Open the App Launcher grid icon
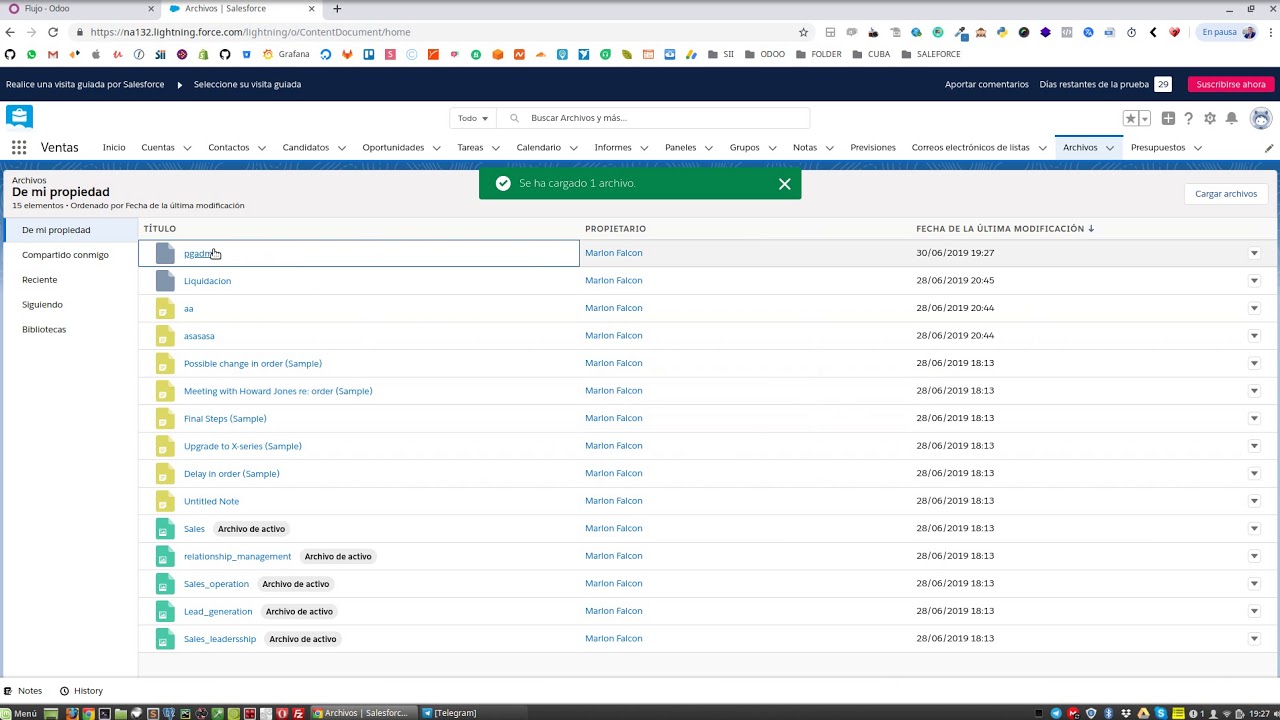Viewport: 1280px width, 720px height. (x=19, y=148)
